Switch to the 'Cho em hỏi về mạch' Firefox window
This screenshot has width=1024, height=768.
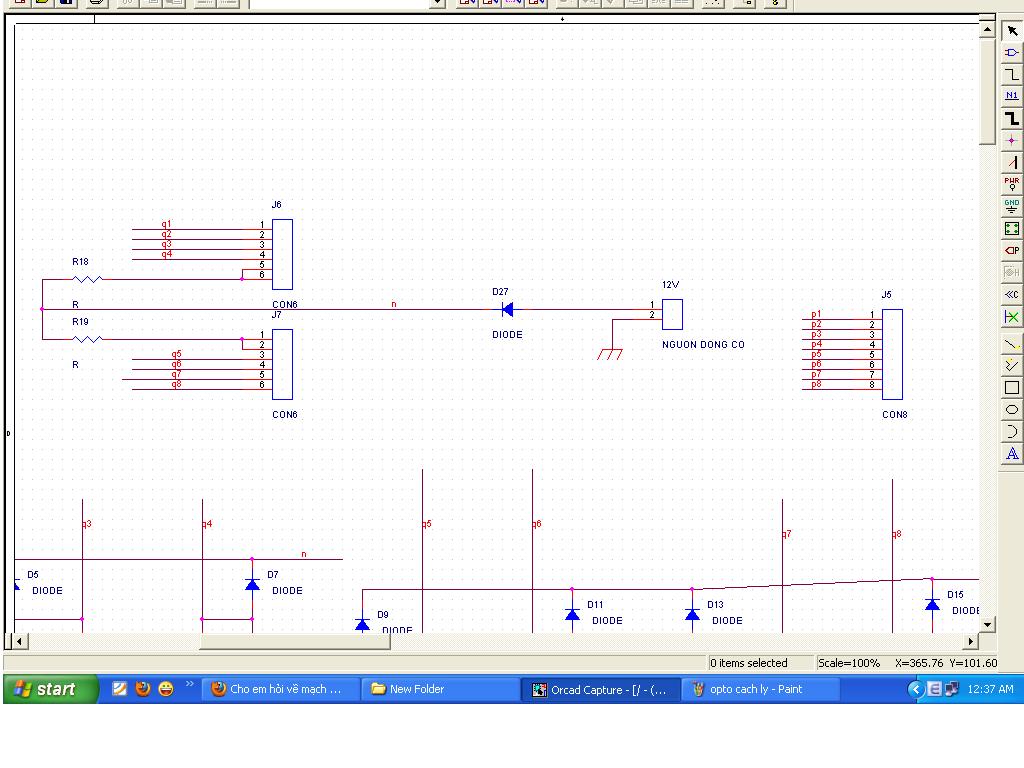280,689
